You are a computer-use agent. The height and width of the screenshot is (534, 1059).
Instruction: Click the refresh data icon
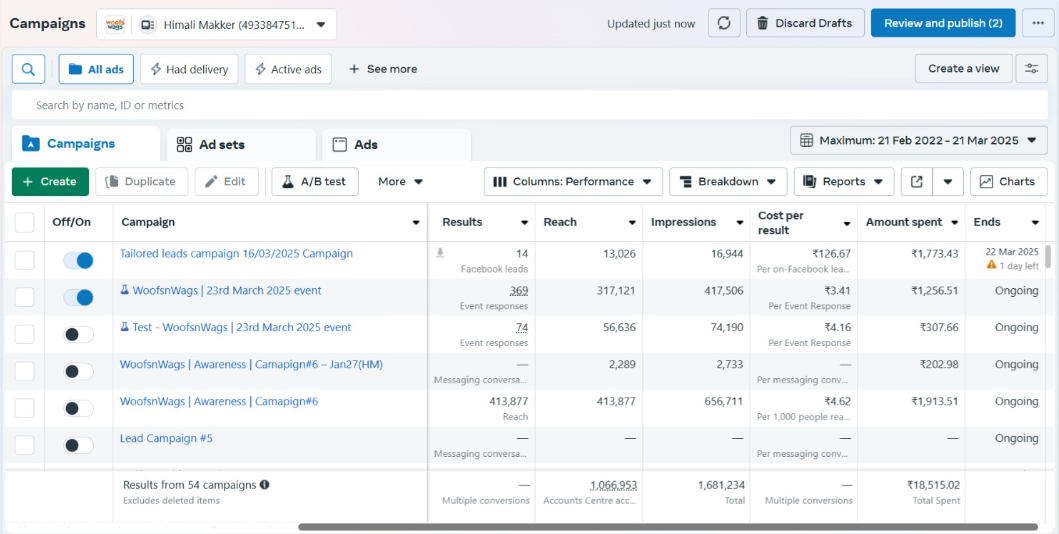tap(724, 23)
